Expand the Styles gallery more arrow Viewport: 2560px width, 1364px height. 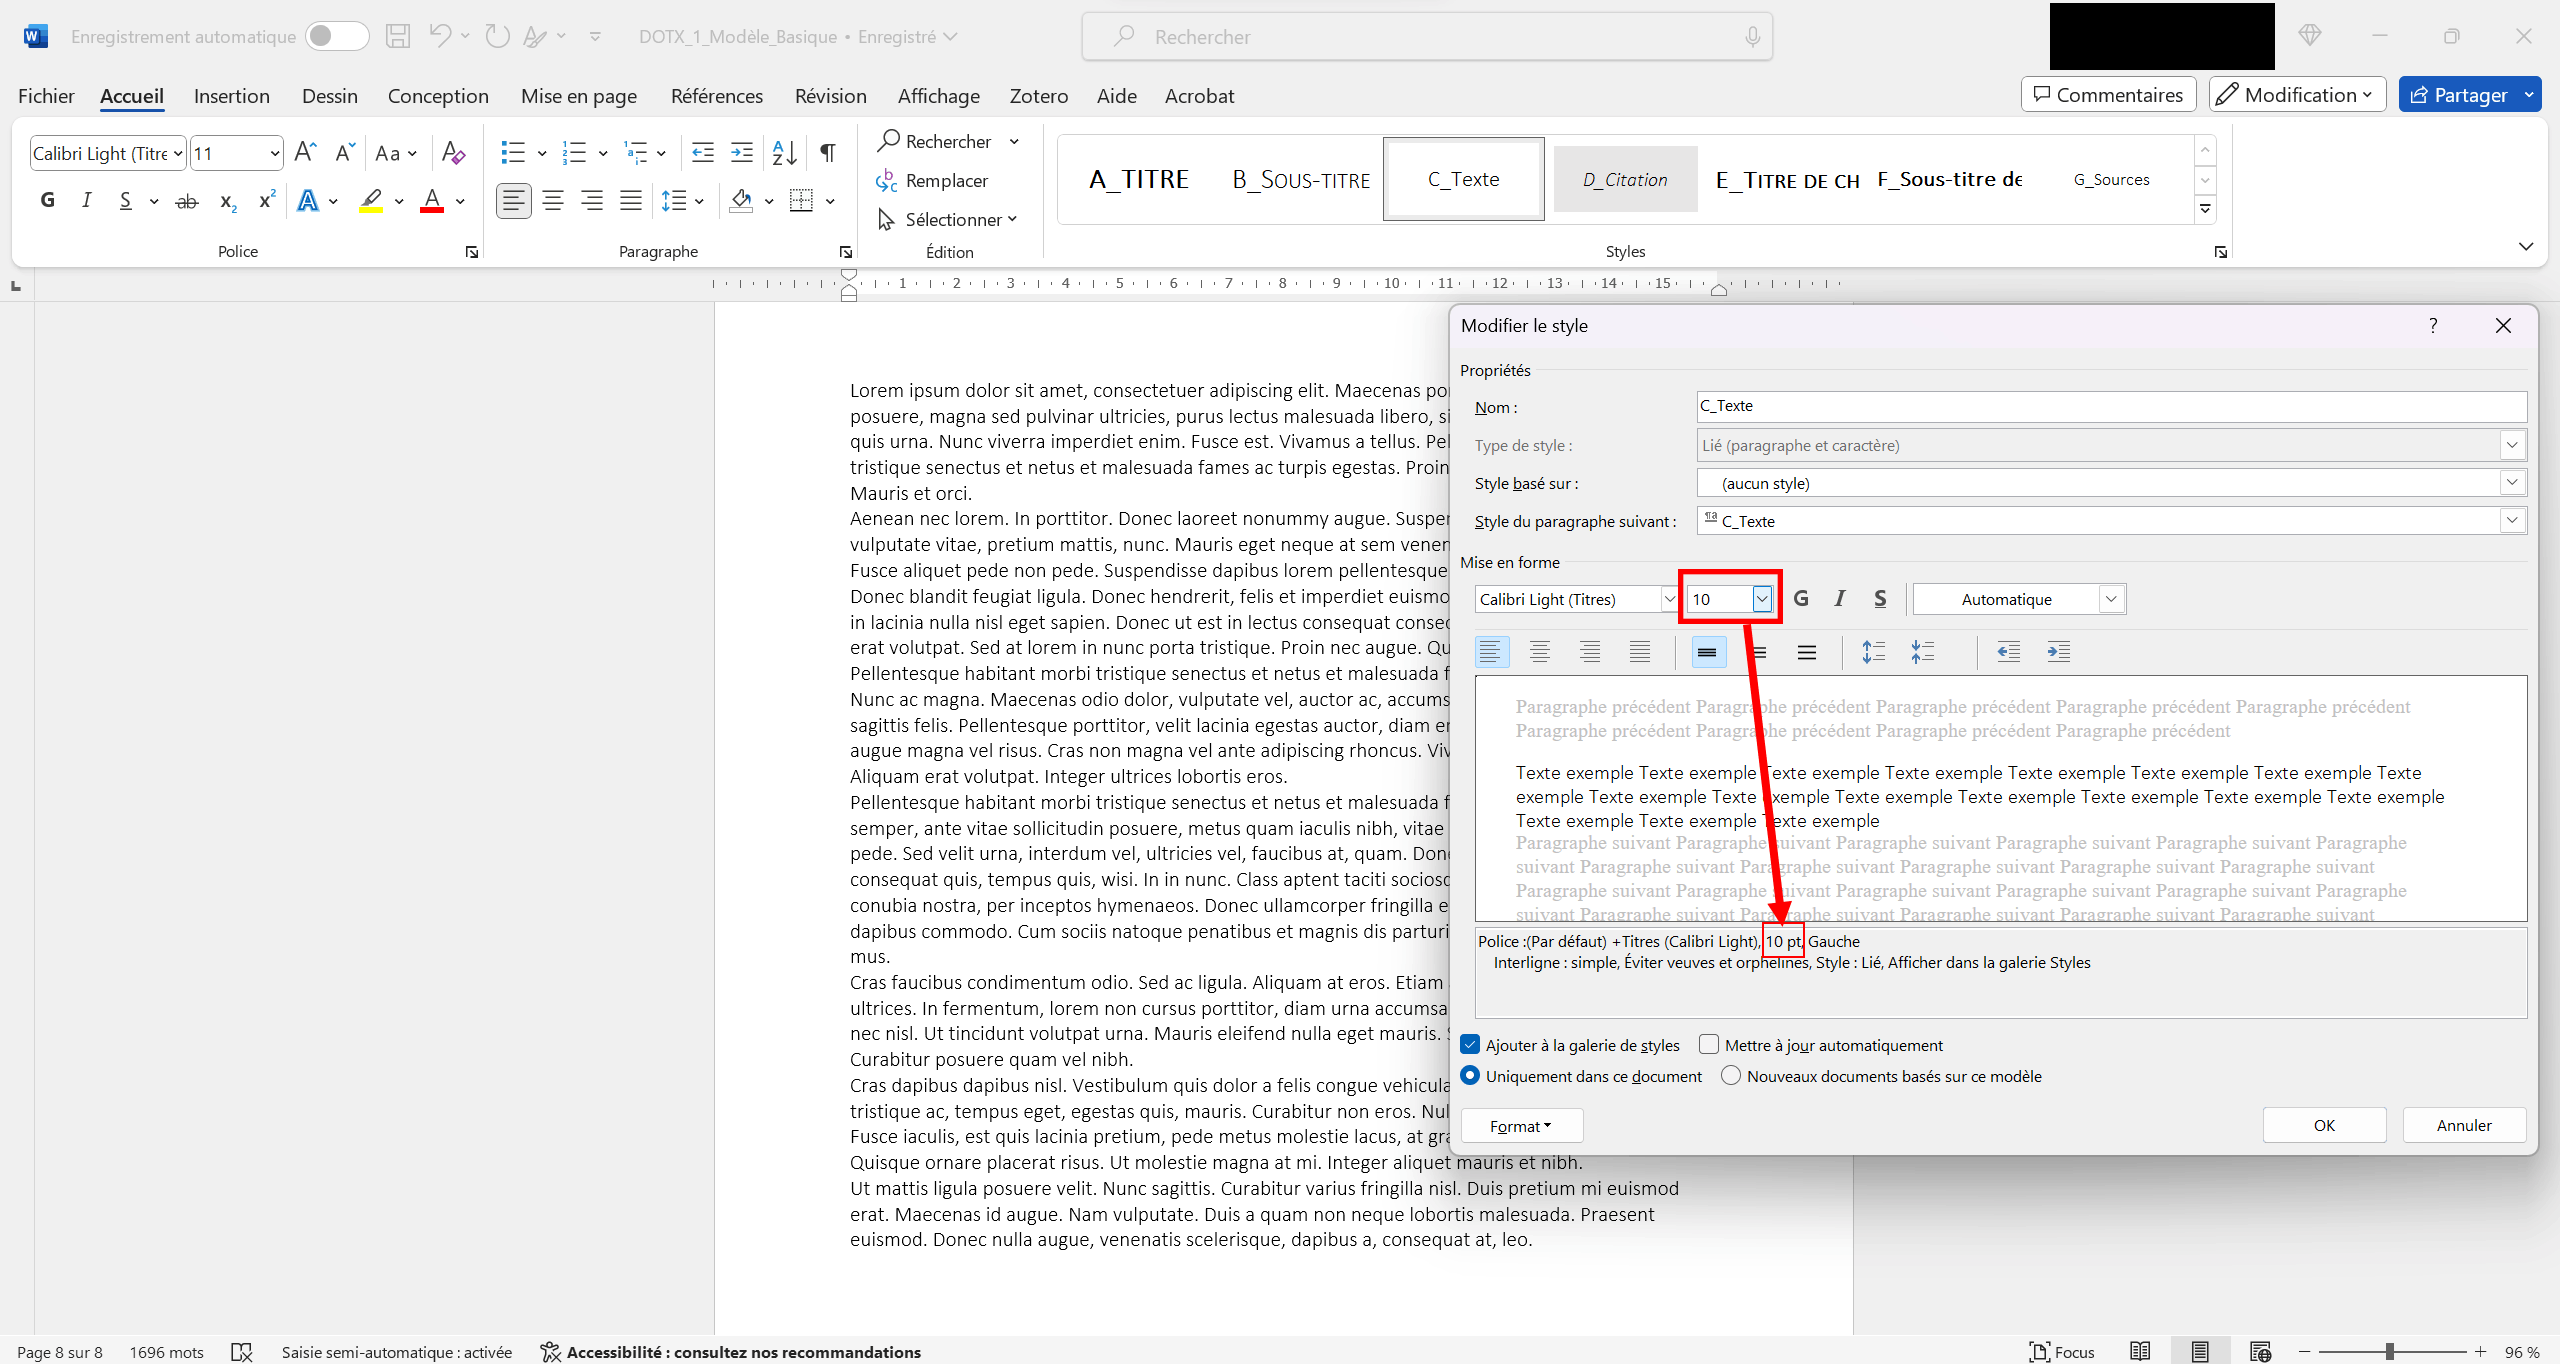tap(2205, 210)
